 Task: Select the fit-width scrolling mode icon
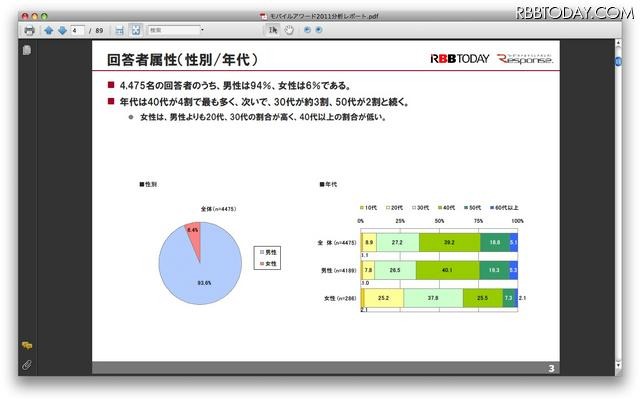pos(120,30)
